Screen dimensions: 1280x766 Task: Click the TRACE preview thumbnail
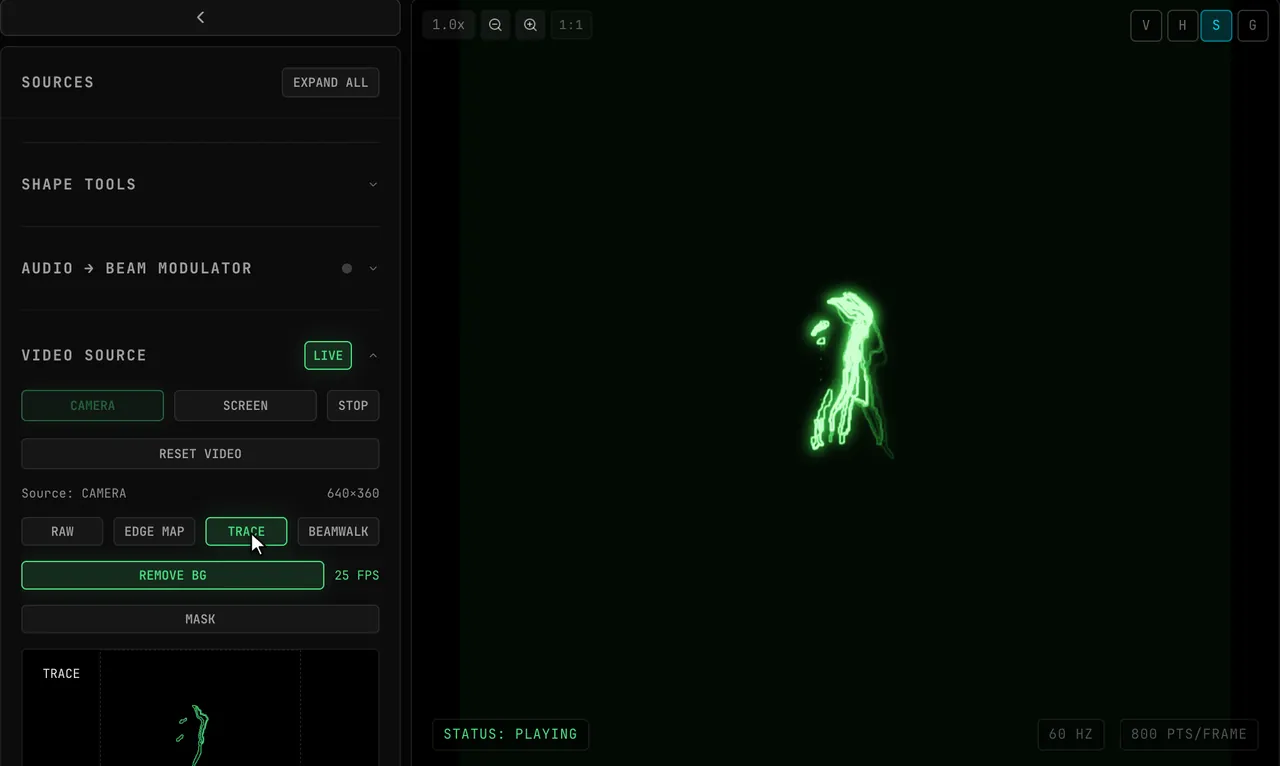(200, 708)
